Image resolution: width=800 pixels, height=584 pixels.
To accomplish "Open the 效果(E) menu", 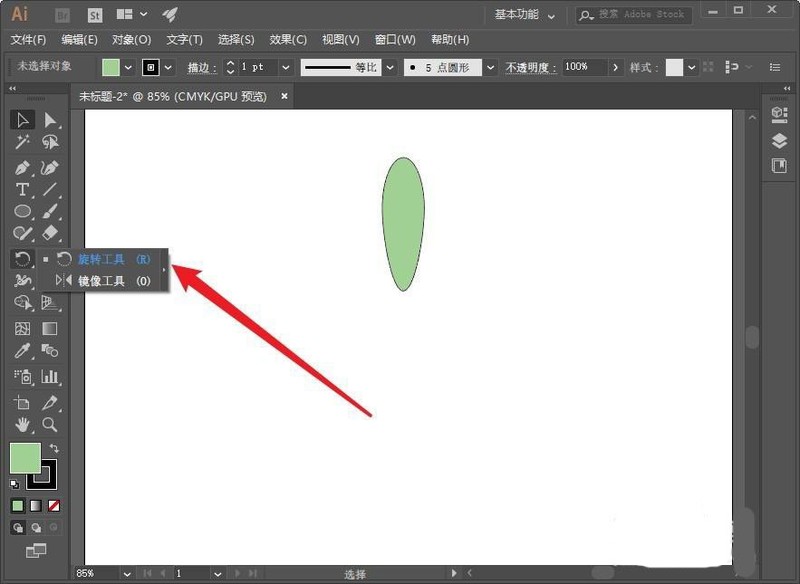I will [x=288, y=40].
